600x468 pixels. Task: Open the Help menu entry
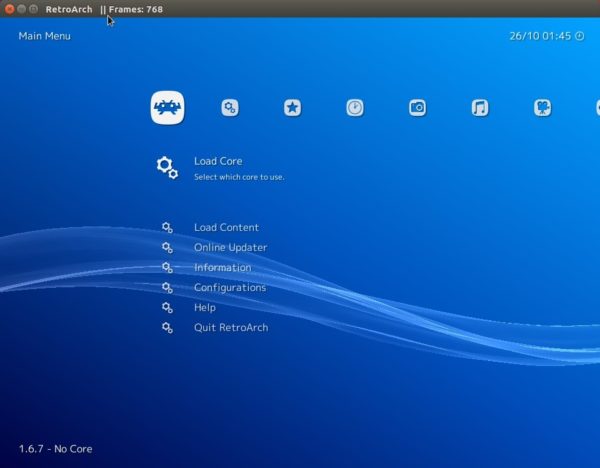[x=205, y=307]
